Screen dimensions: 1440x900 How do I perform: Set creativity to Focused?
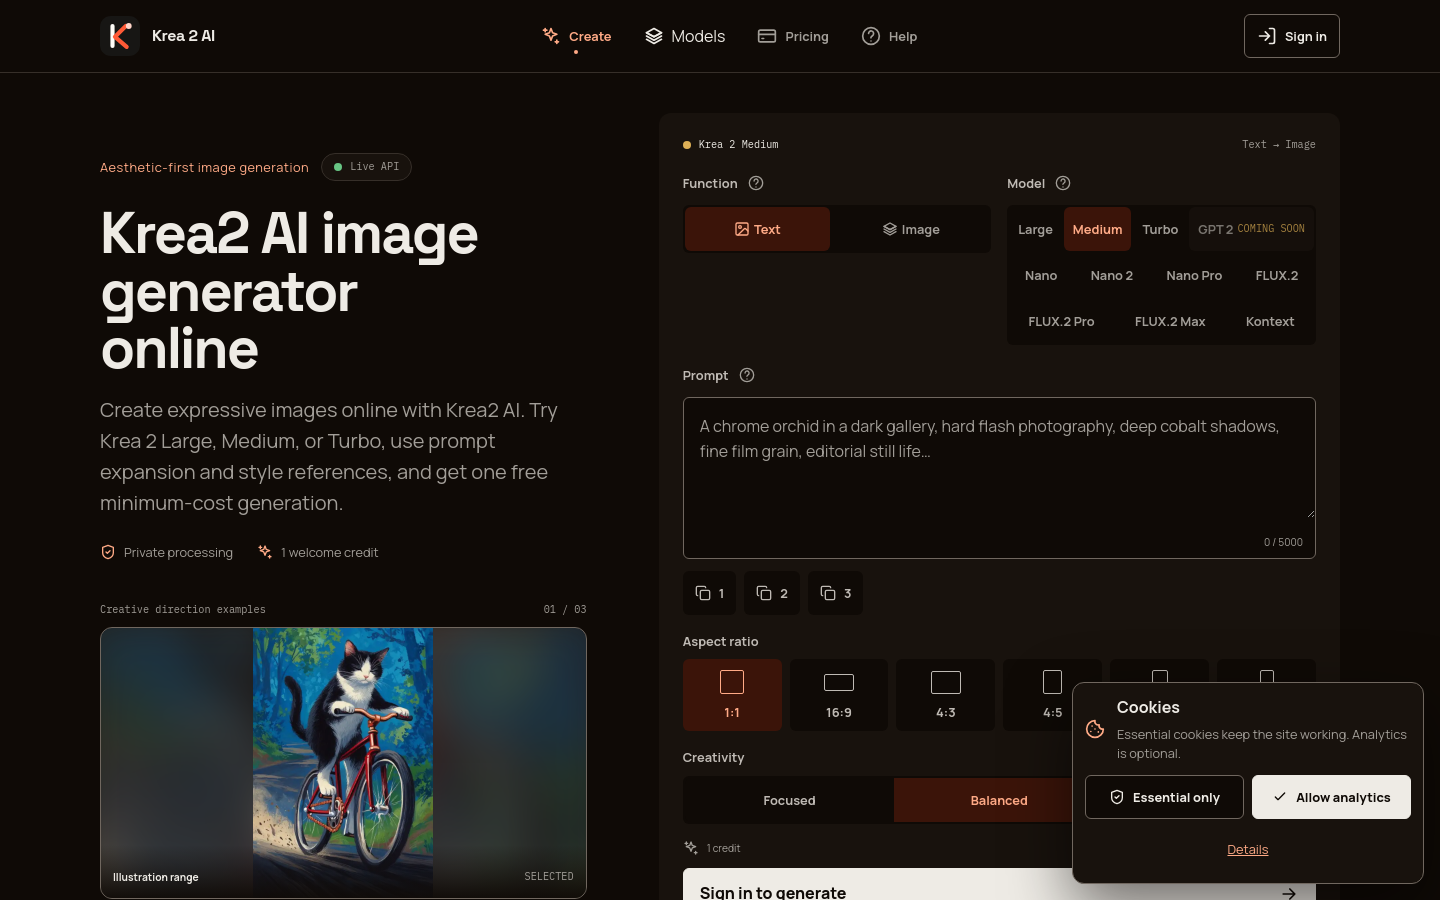point(789,800)
